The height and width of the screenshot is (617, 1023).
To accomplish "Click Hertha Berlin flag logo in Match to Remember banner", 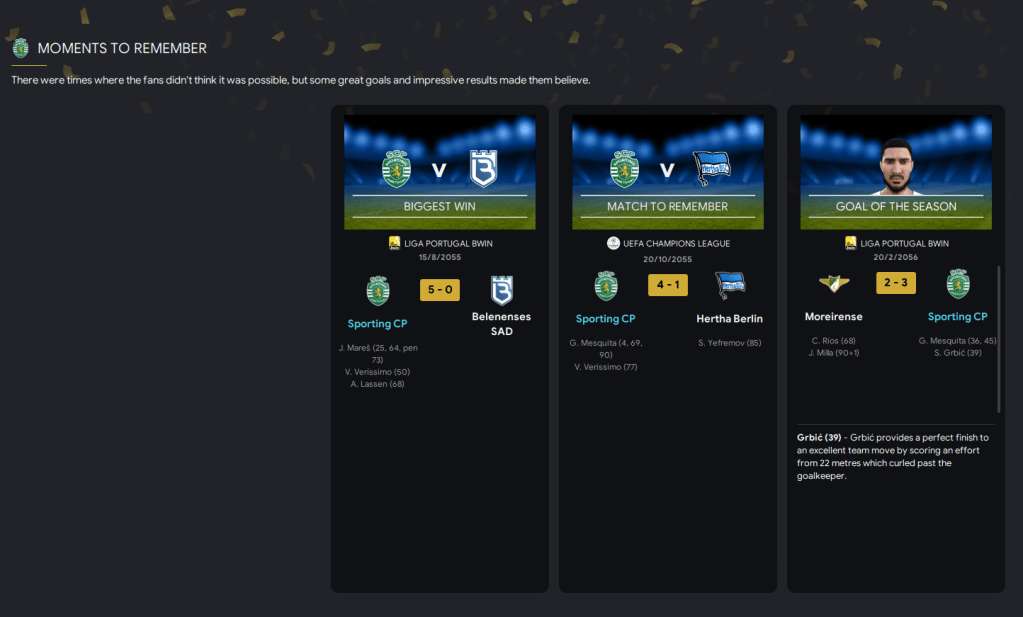I will (712, 168).
